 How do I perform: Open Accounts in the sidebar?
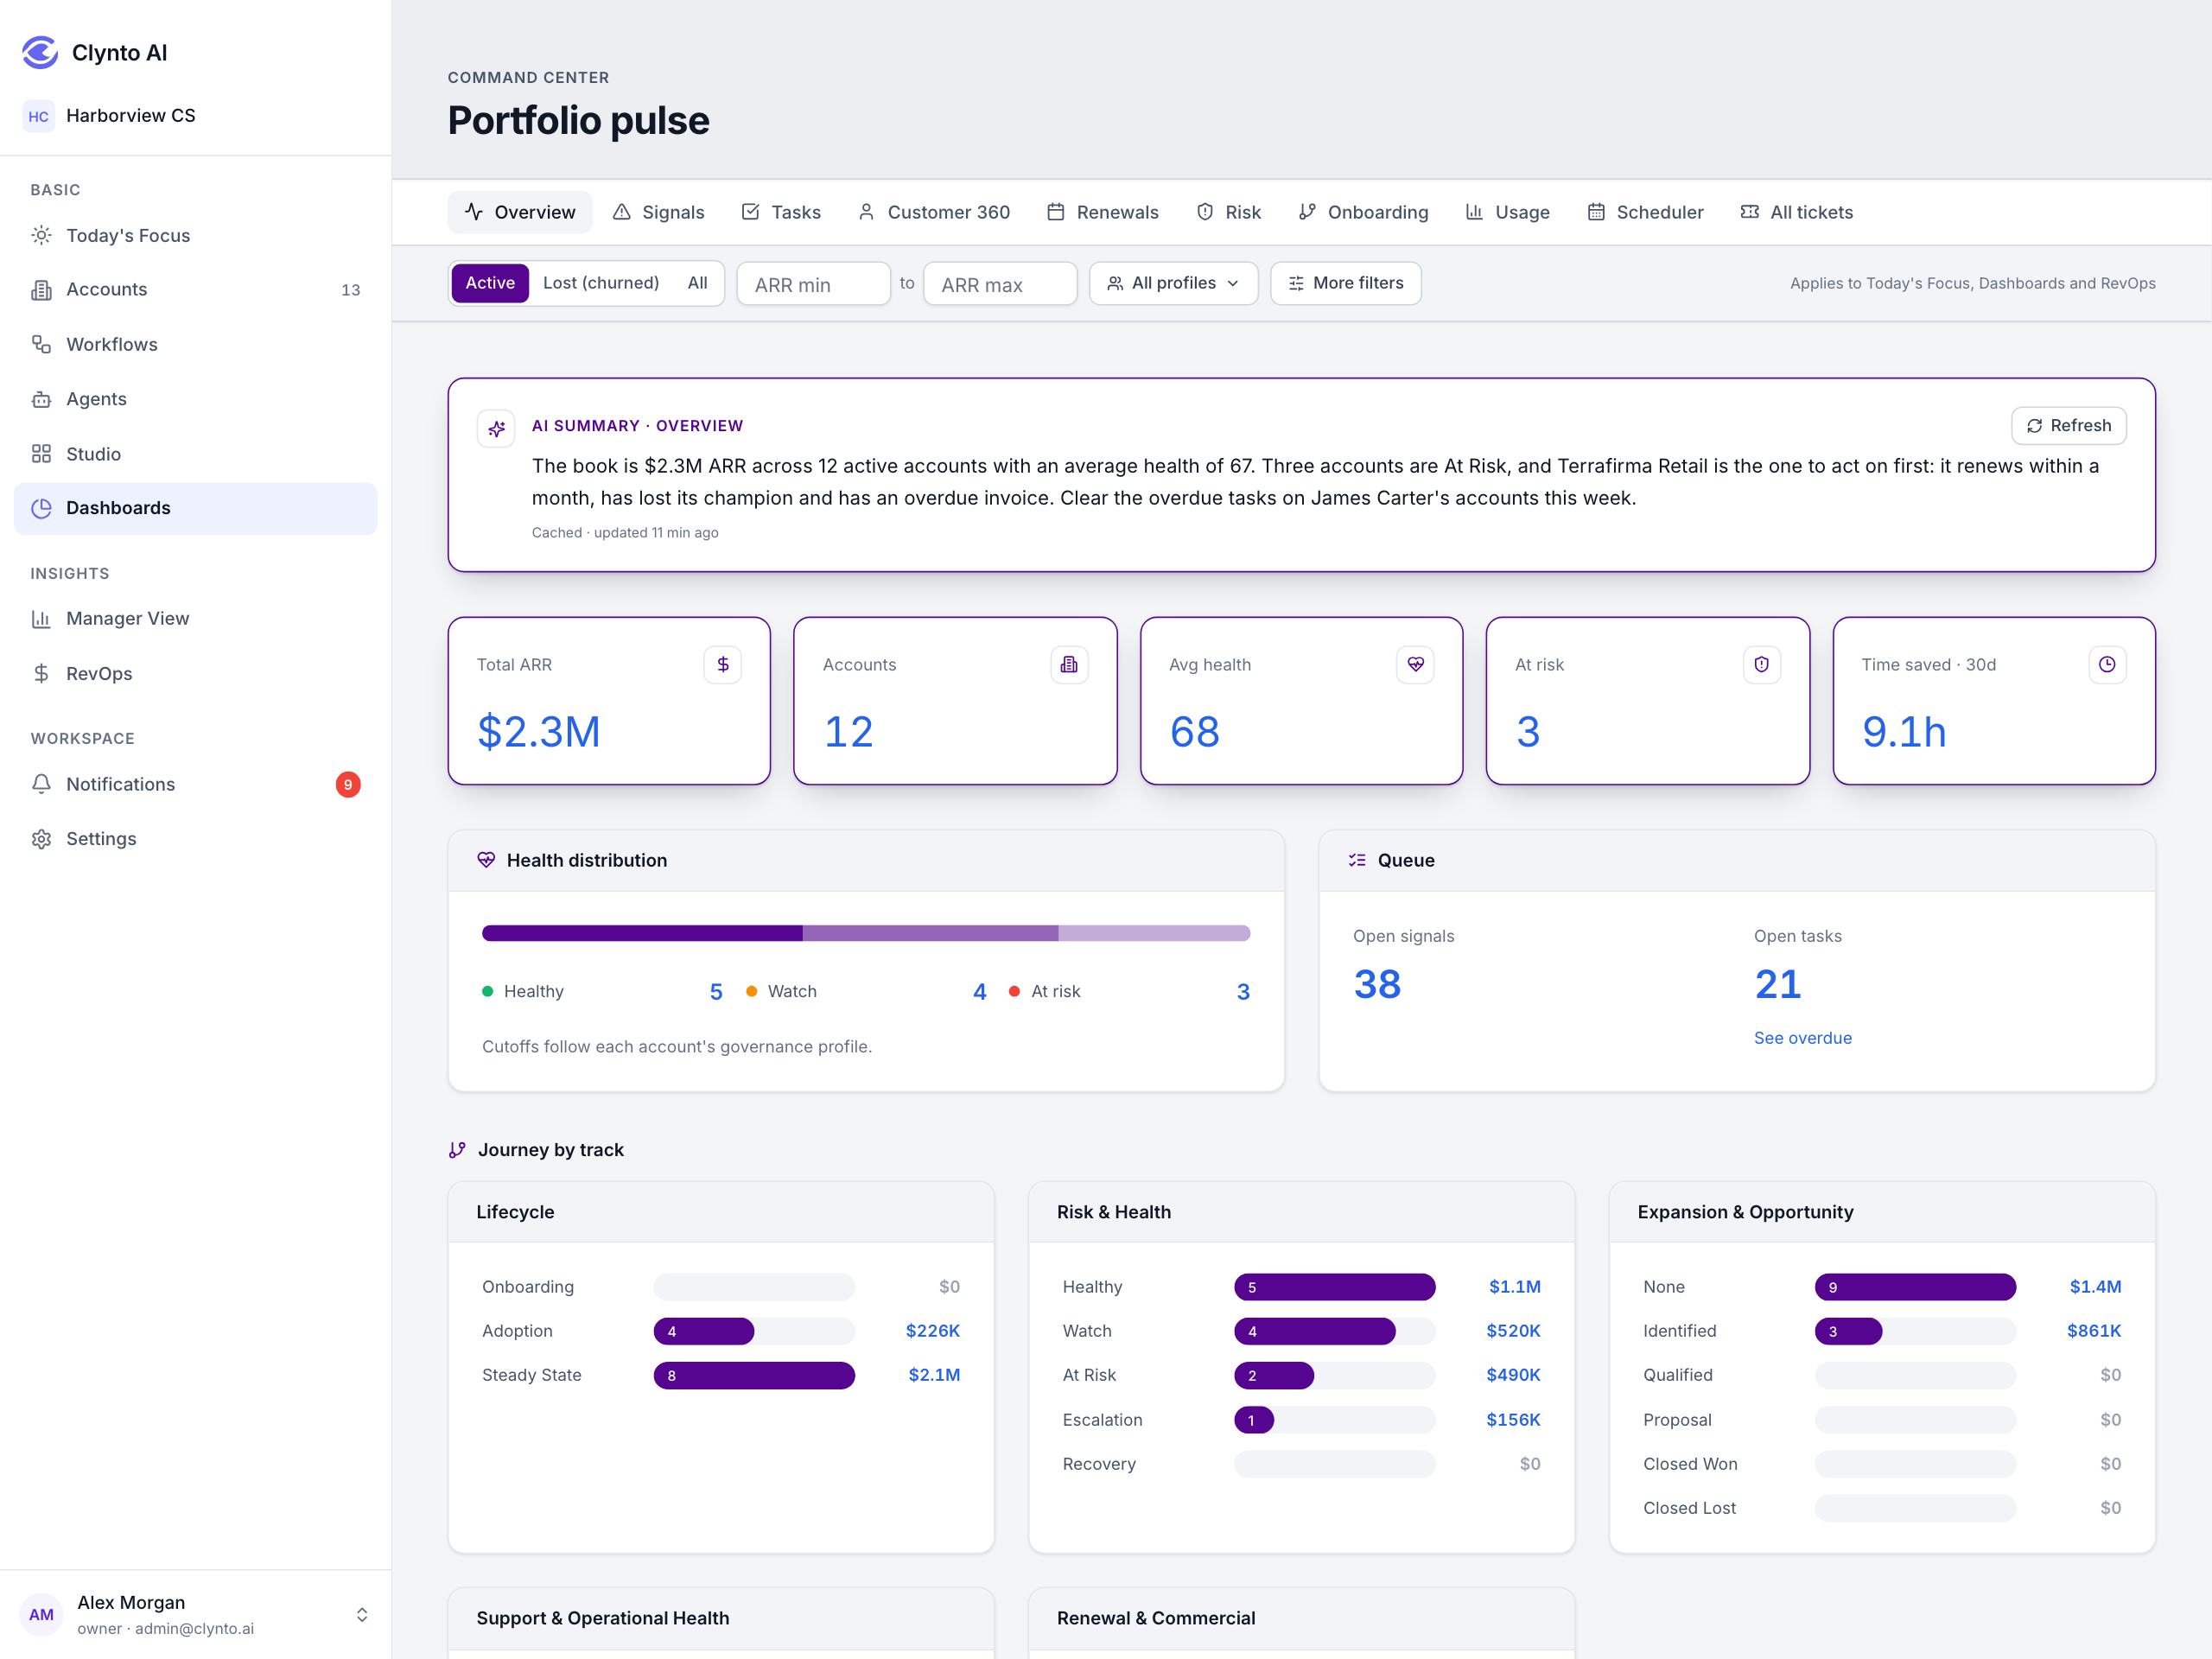point(196,290)
